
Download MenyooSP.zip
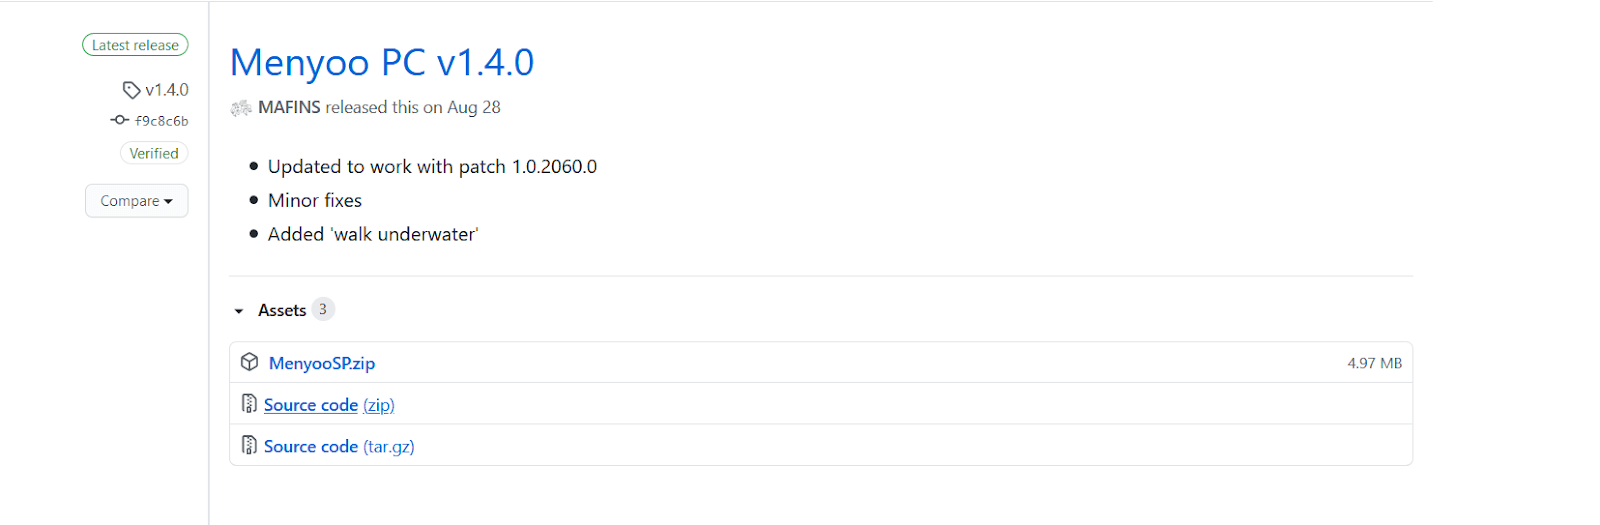pyautogui.click(x=322, y=363)
